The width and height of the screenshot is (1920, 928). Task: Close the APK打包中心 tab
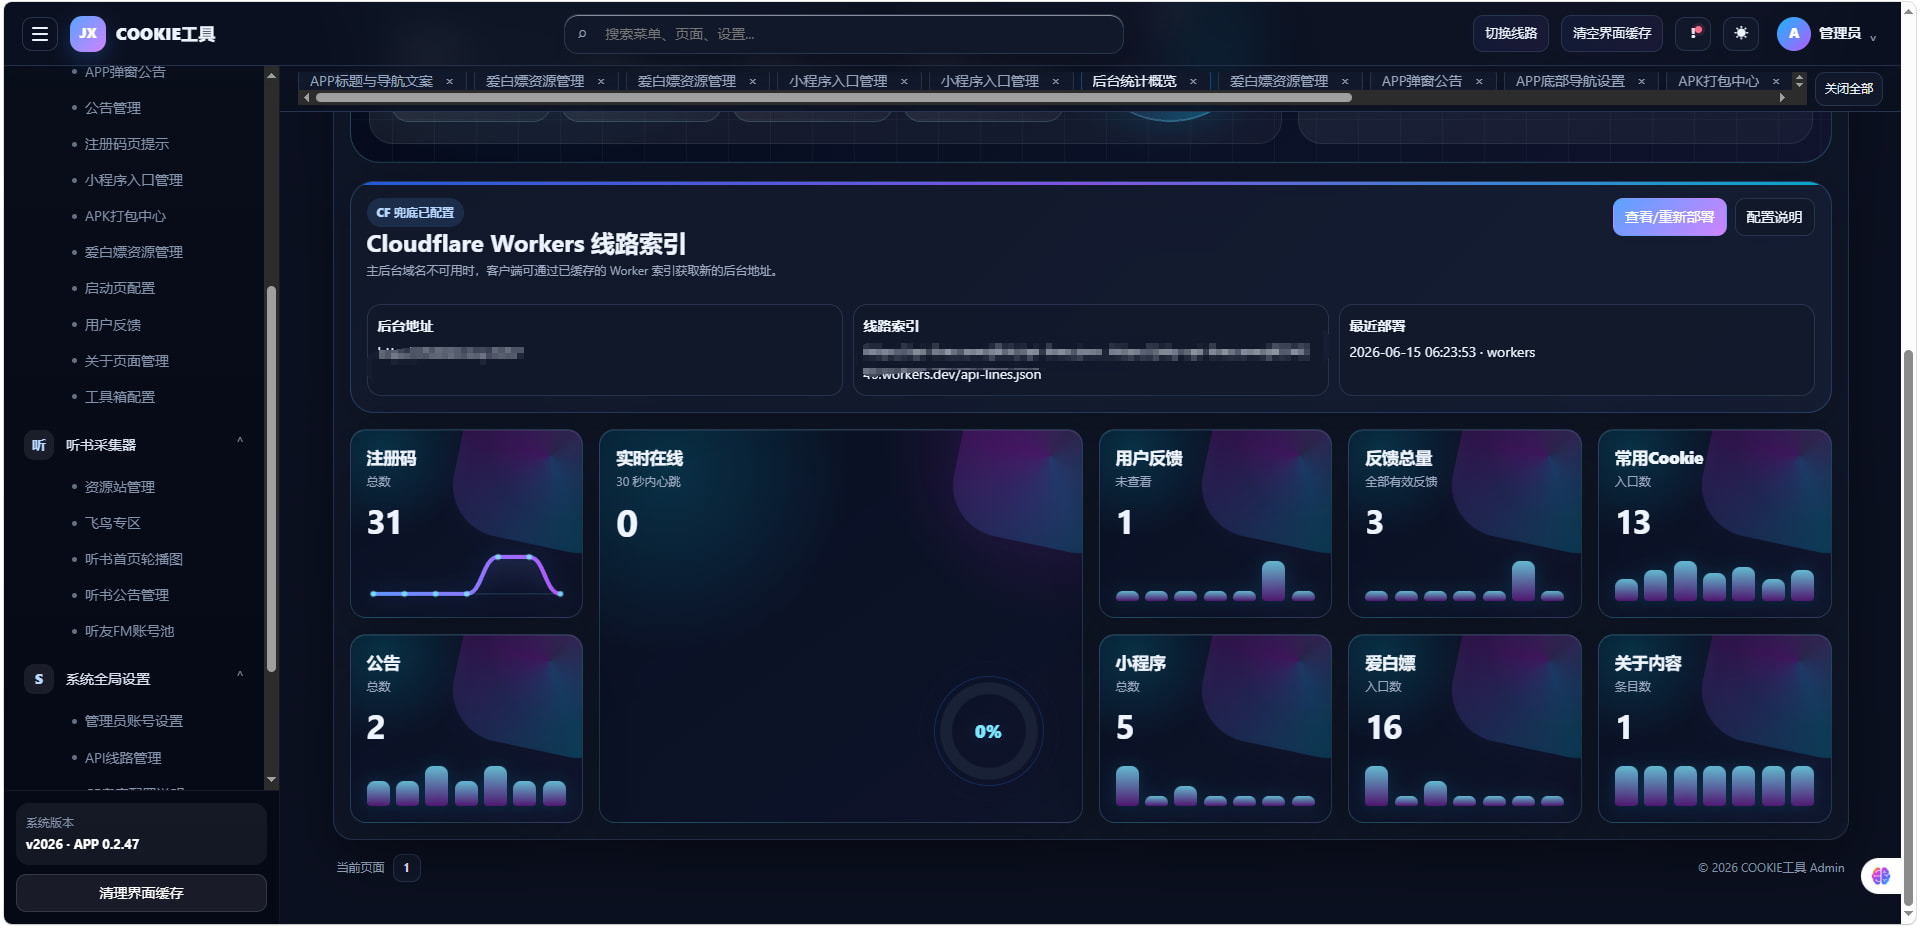1776,81
